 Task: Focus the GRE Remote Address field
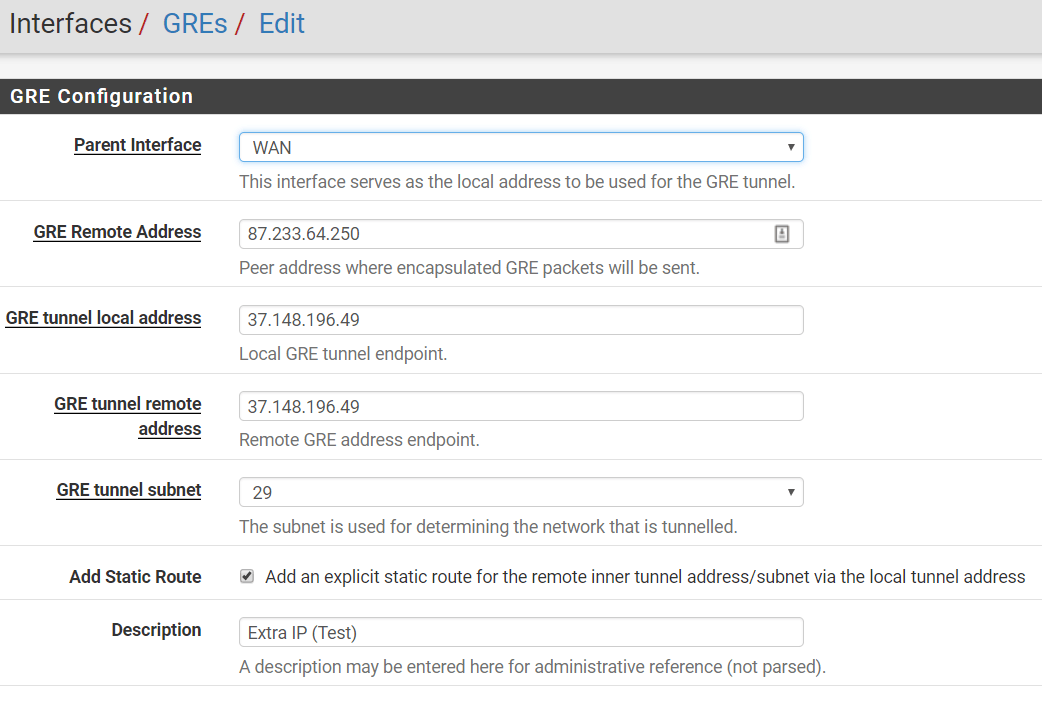pos(505,234)
